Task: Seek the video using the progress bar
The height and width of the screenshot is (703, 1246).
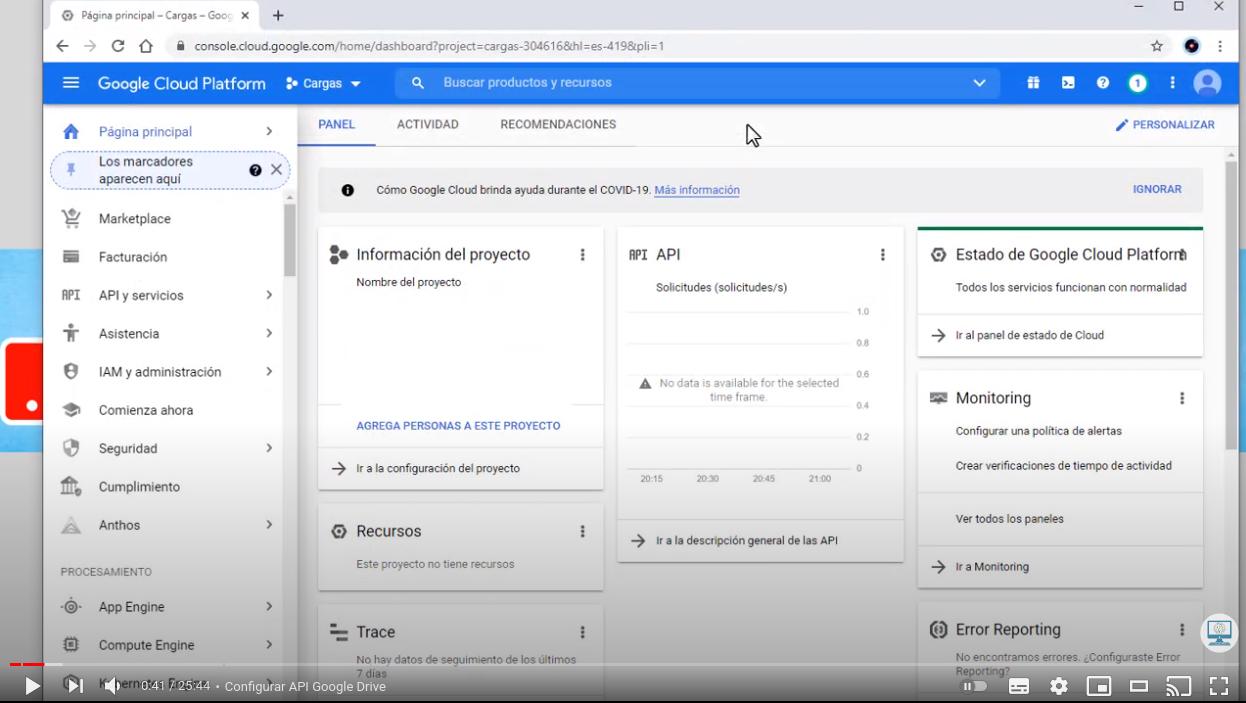Action: (622, 664)
